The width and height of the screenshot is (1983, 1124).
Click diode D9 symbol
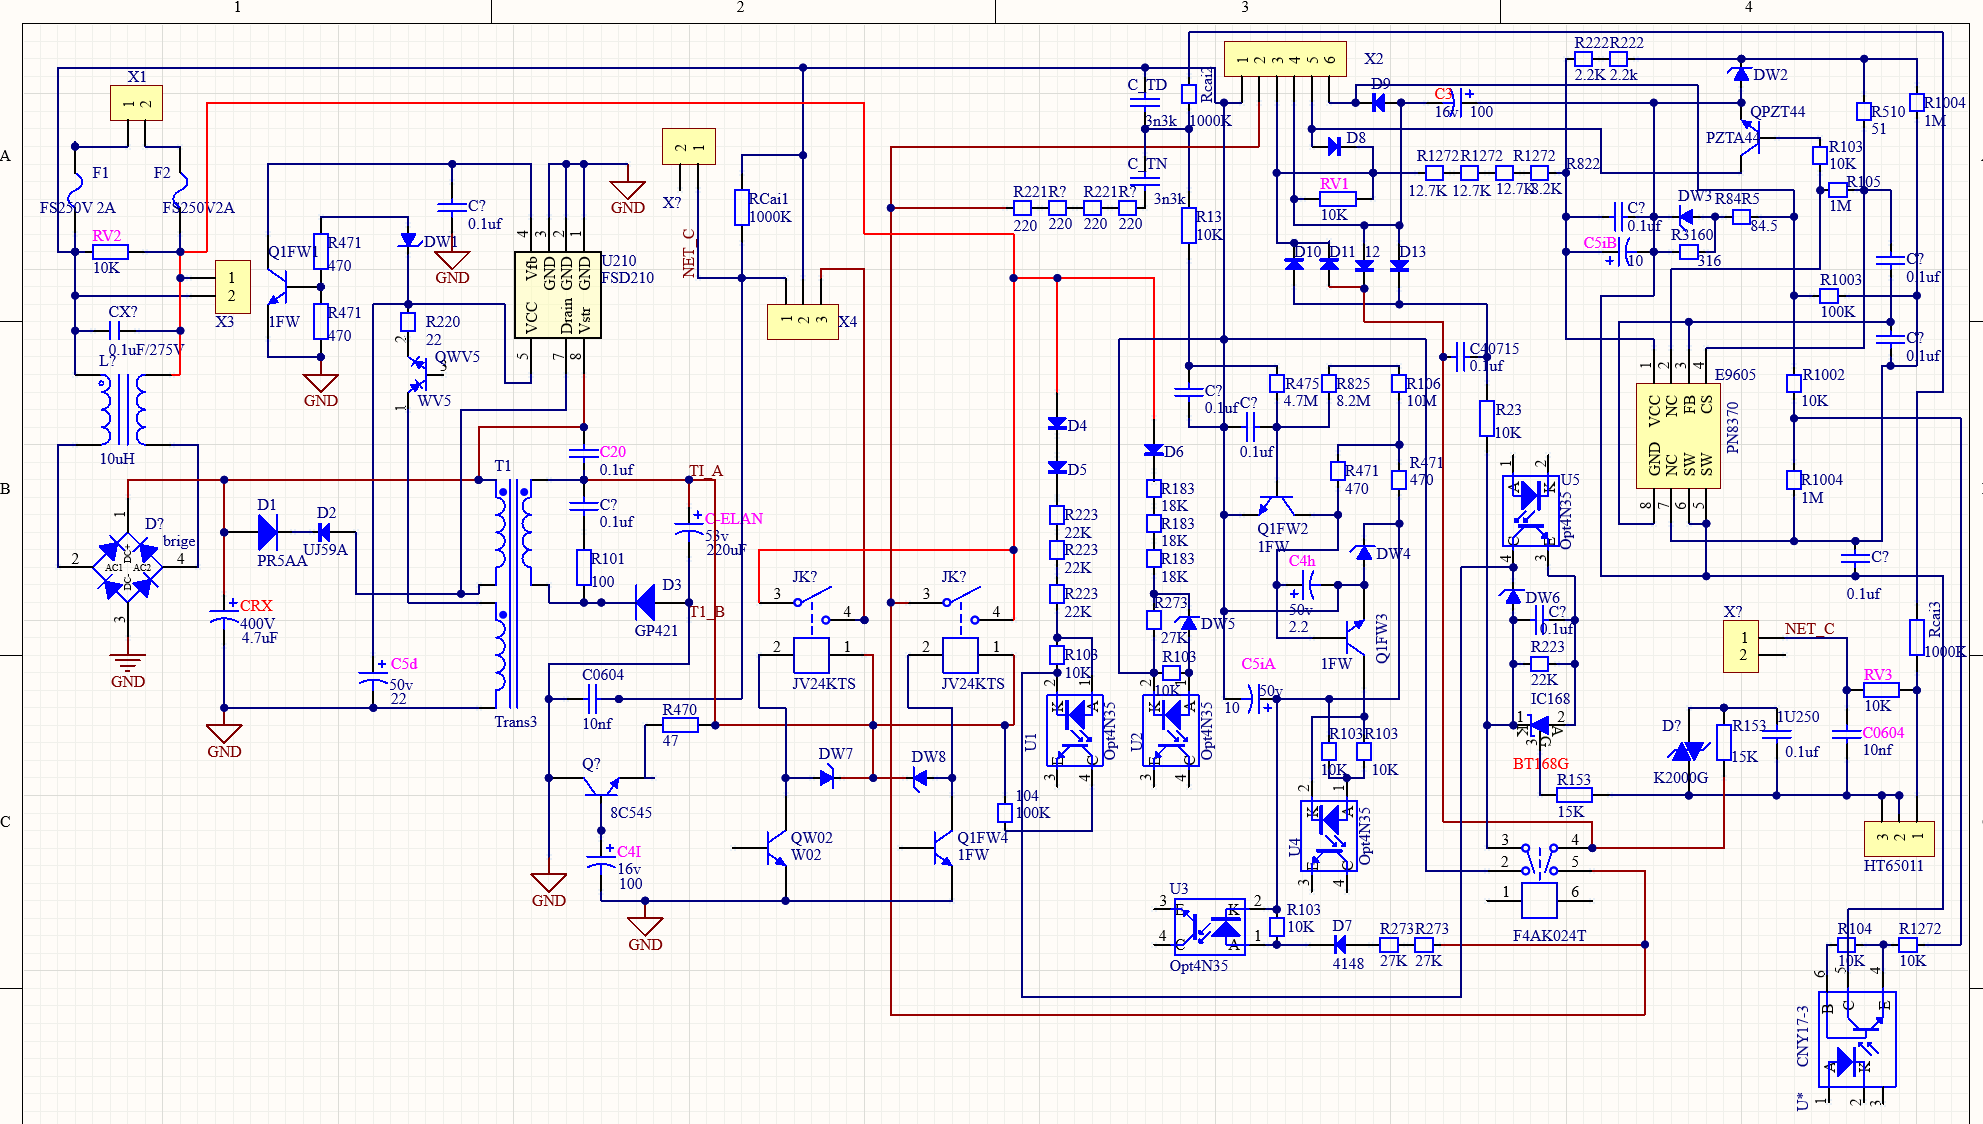click(1379, 103)
